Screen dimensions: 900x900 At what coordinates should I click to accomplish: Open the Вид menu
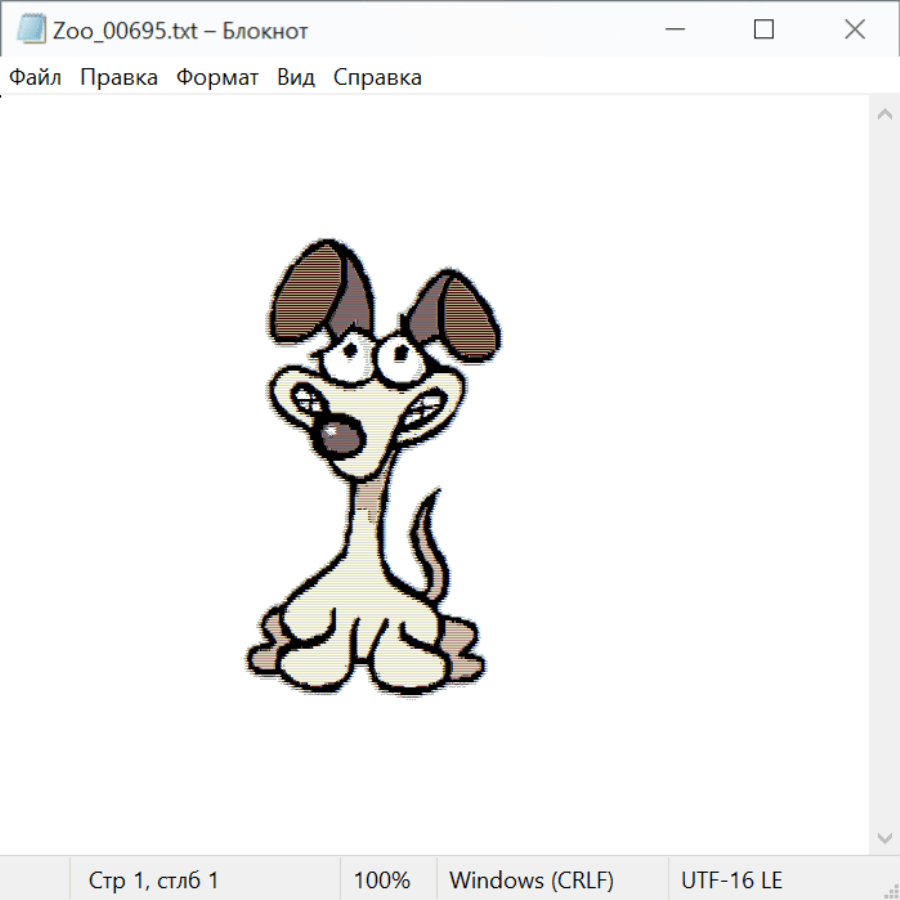(296, 78)
